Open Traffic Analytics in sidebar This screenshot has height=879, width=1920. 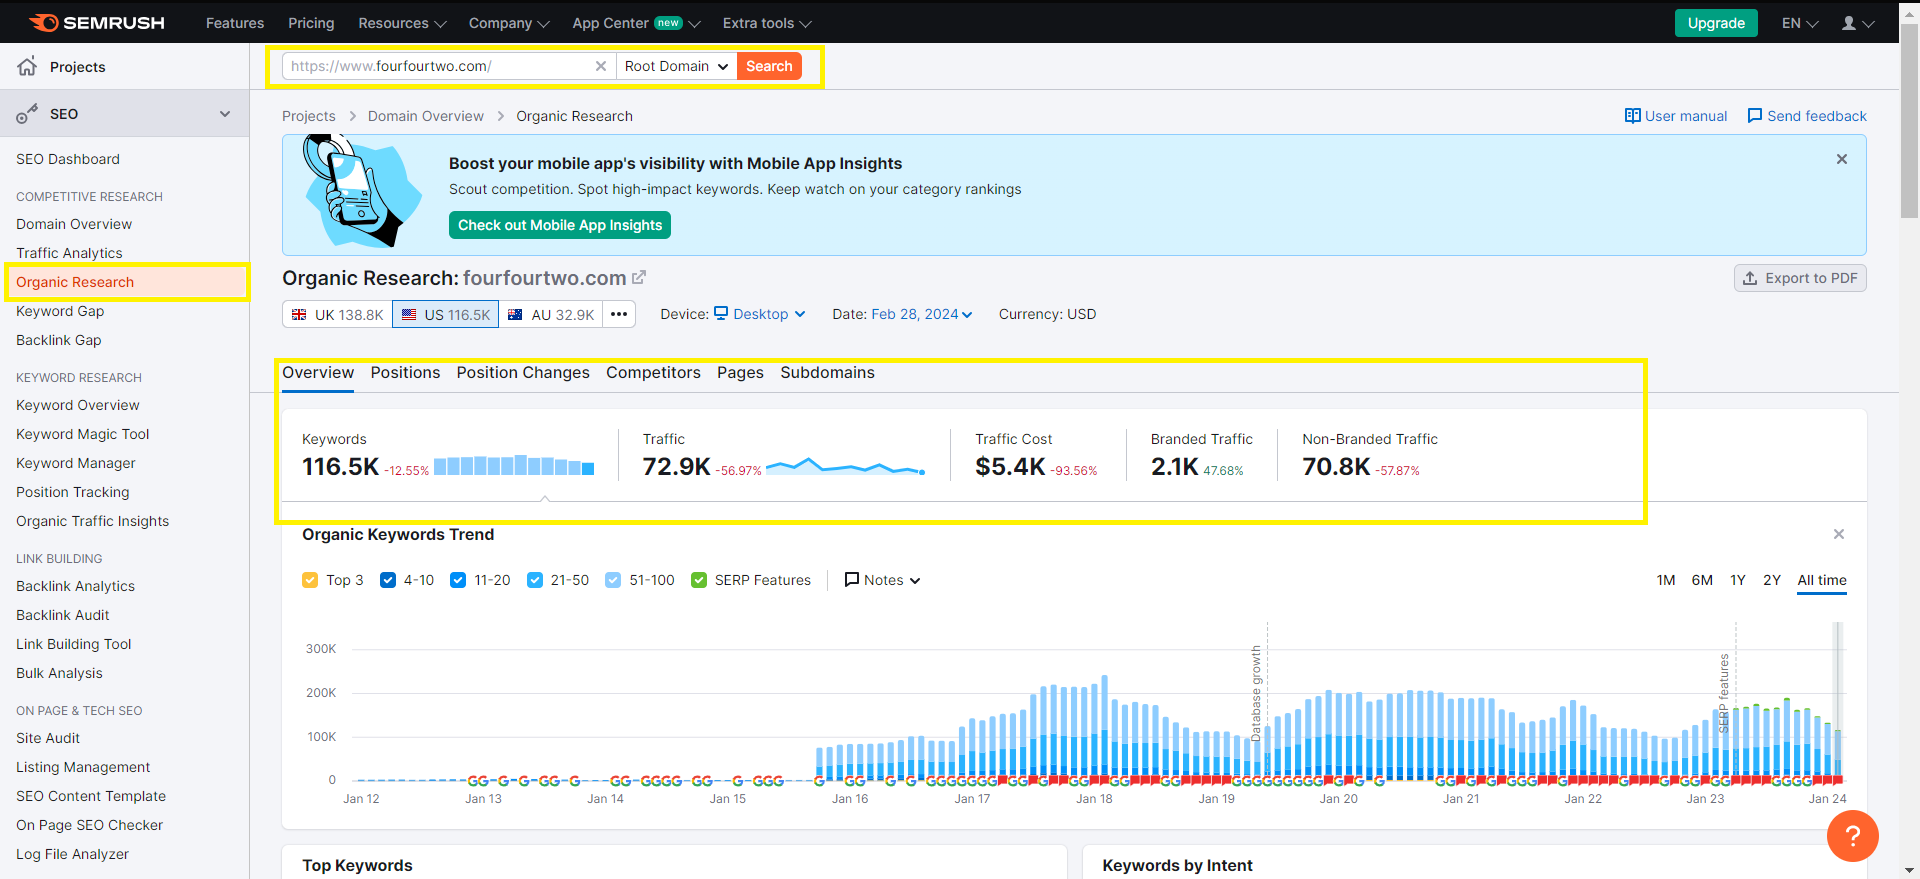click(69, 253)
